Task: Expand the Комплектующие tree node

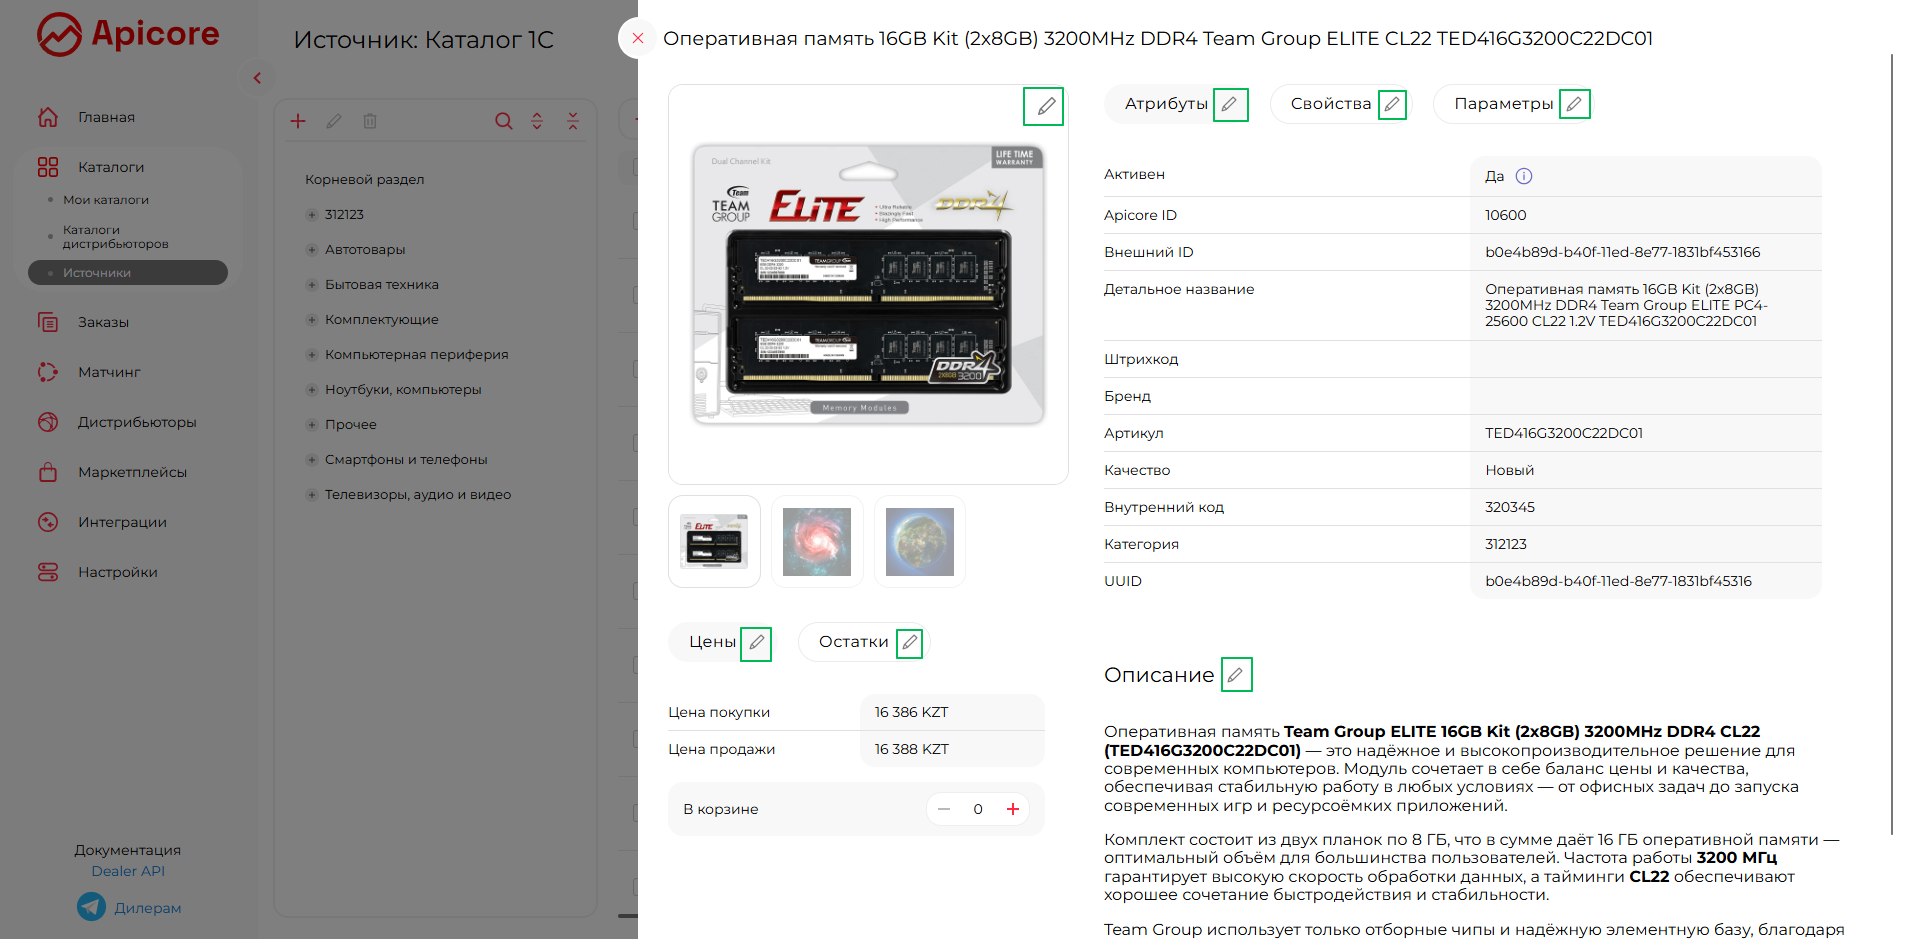Action: point(312,320)
